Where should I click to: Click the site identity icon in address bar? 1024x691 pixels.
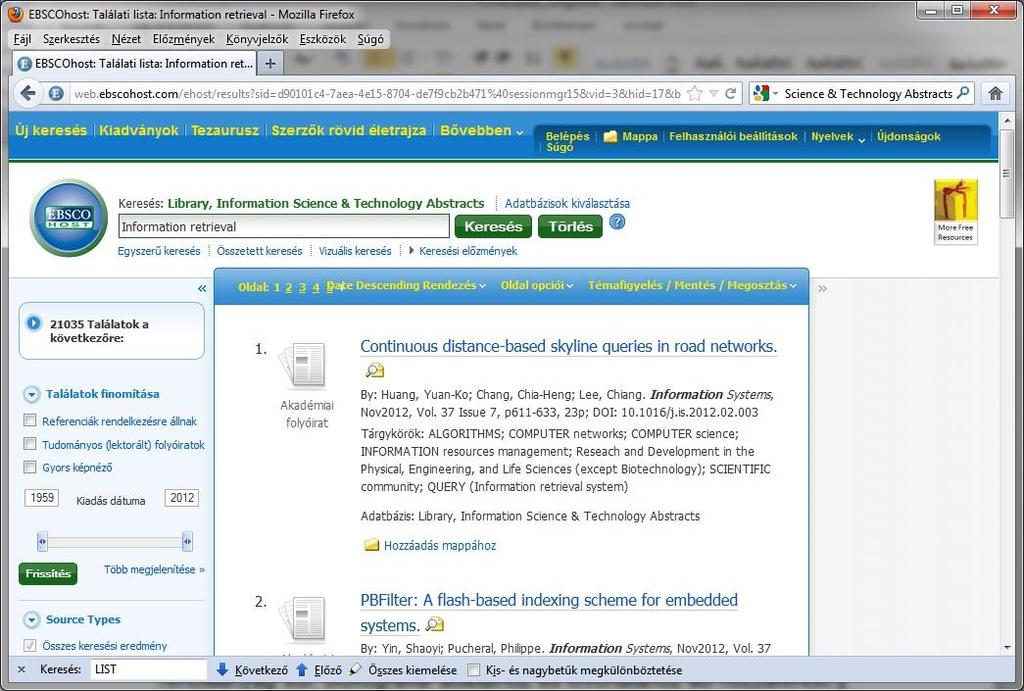point(56,93)
